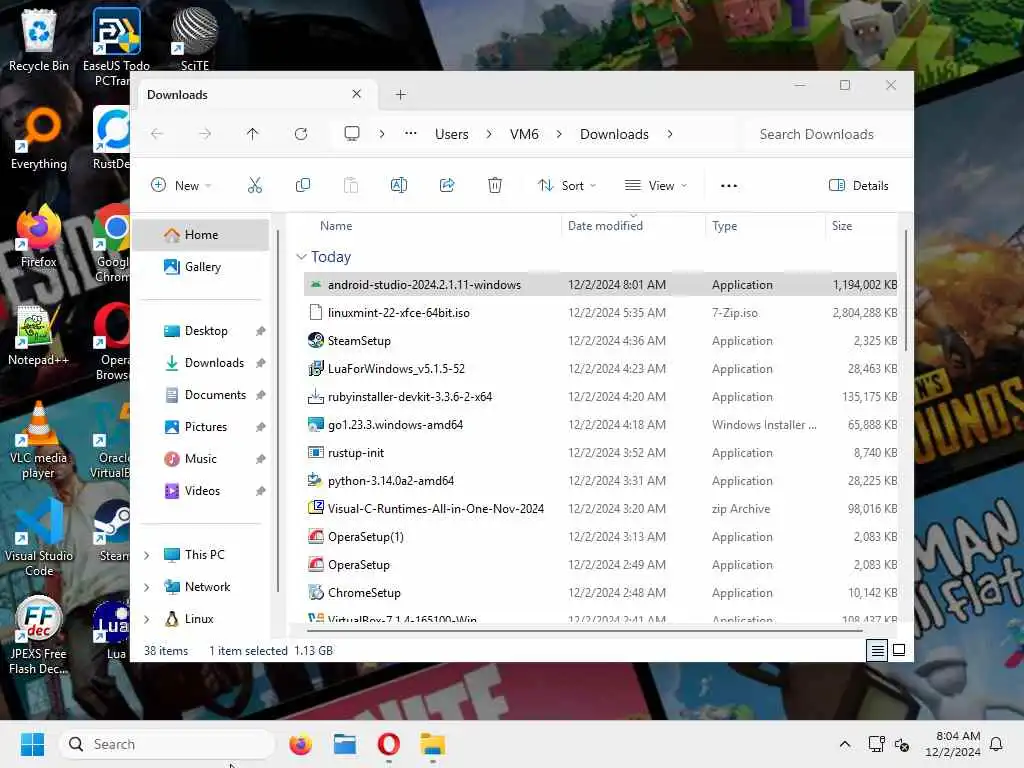Collapse the Today group
The height and width of the screenshot is (768, 1024).
click(x=301, y=257)
